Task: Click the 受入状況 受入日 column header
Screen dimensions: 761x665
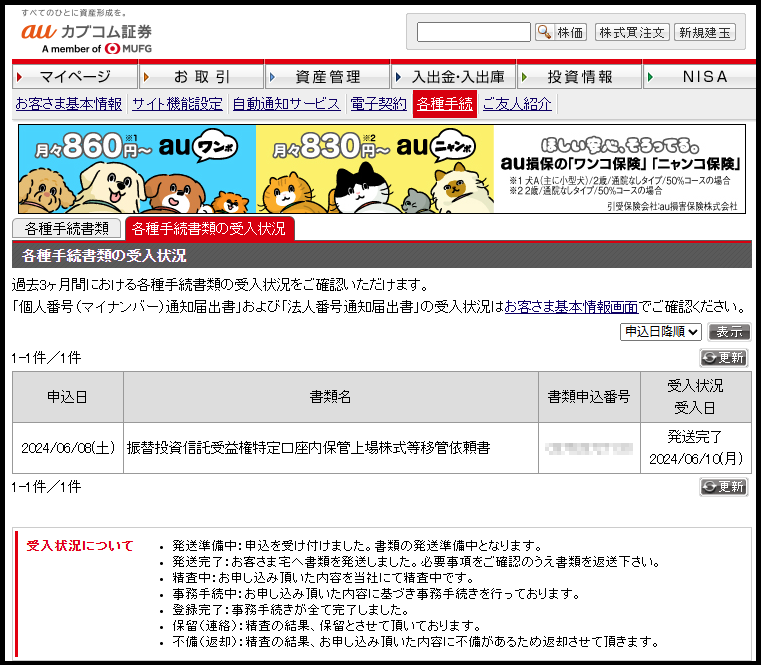Action: 695,397
